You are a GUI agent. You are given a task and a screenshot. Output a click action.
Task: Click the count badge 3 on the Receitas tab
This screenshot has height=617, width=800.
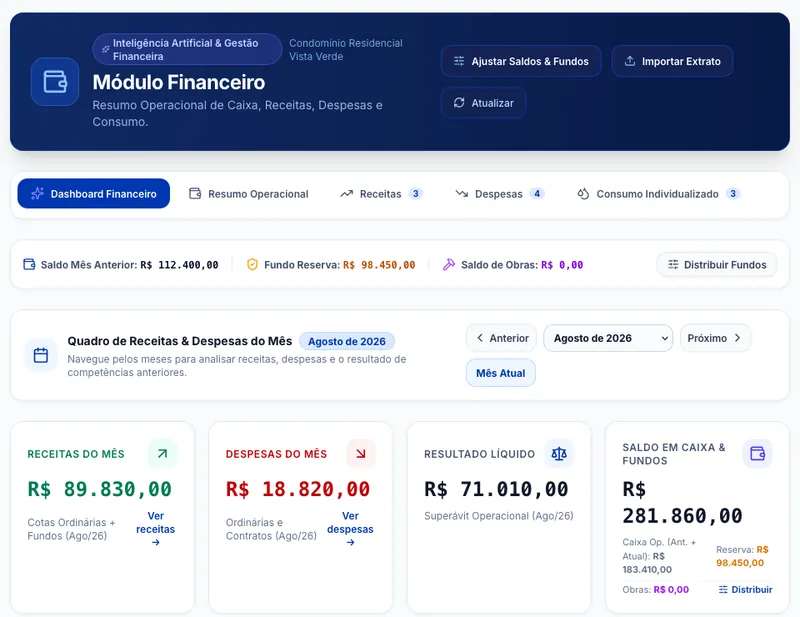[416, 193]
